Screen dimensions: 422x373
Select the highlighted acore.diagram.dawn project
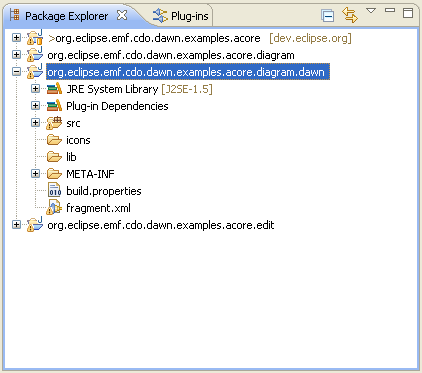188,72
